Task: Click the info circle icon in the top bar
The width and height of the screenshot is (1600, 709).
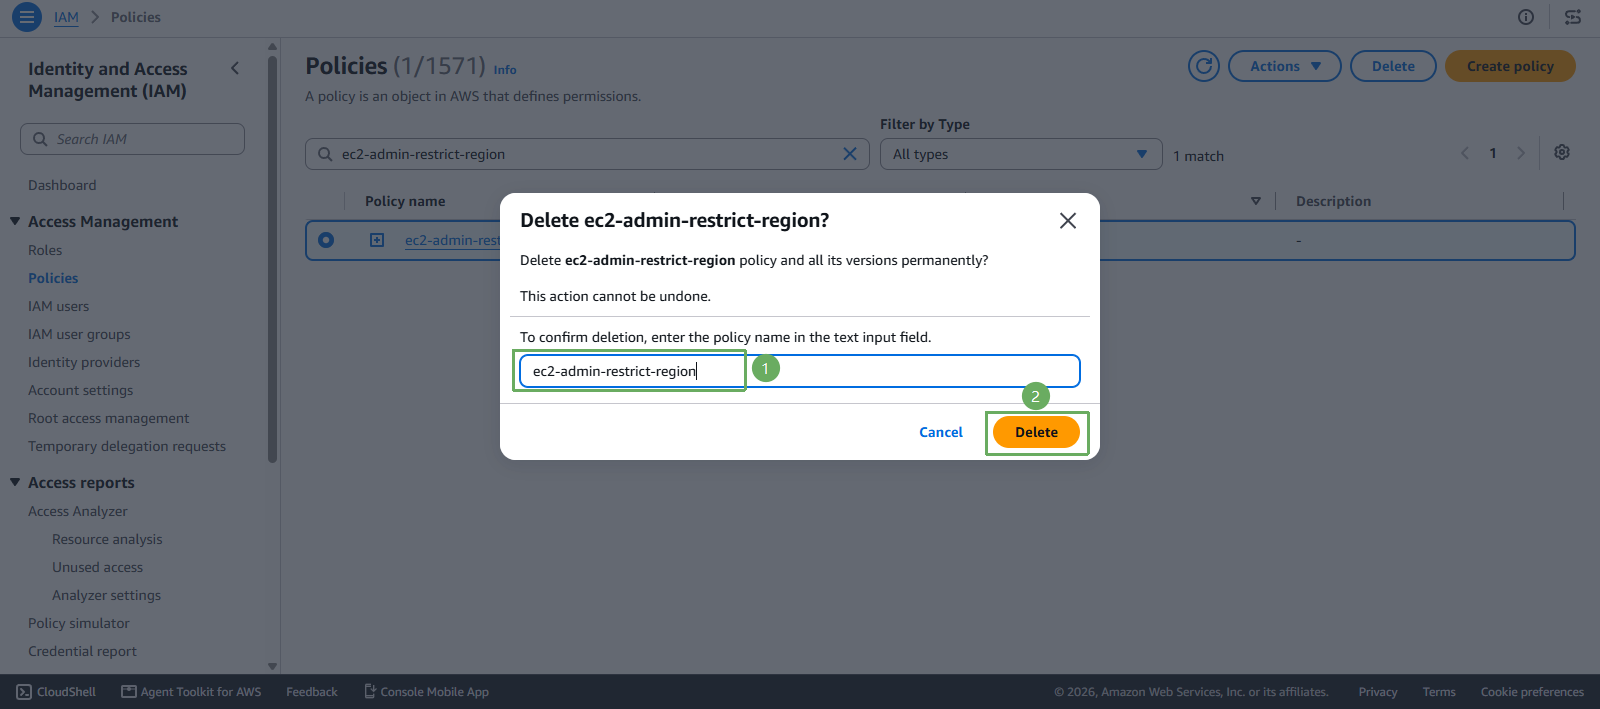Action: pos(1526,17)
